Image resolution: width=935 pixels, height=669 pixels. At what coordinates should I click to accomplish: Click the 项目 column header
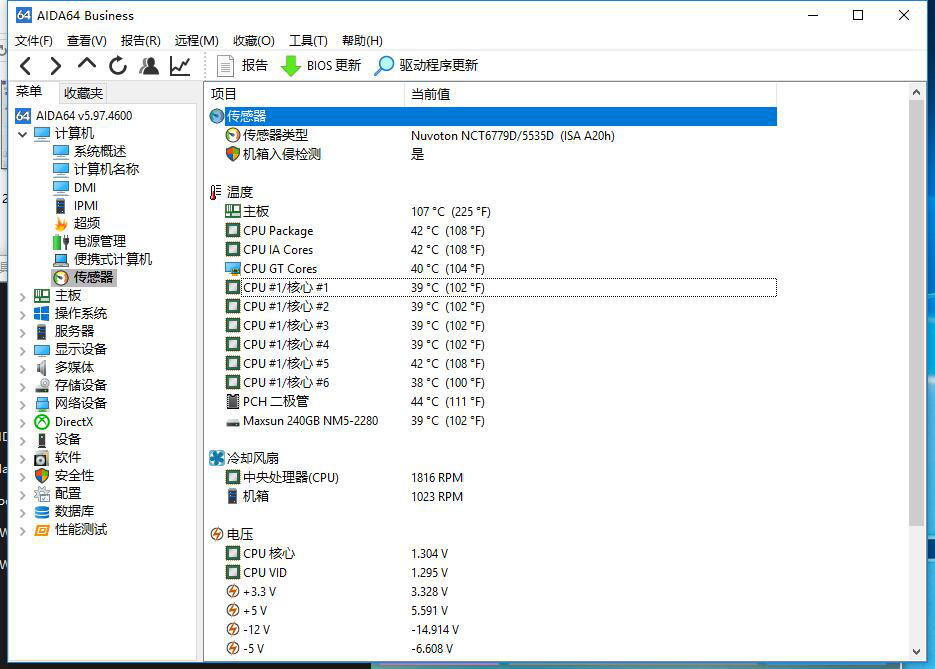pyautogui.click(x=305, y=94)
